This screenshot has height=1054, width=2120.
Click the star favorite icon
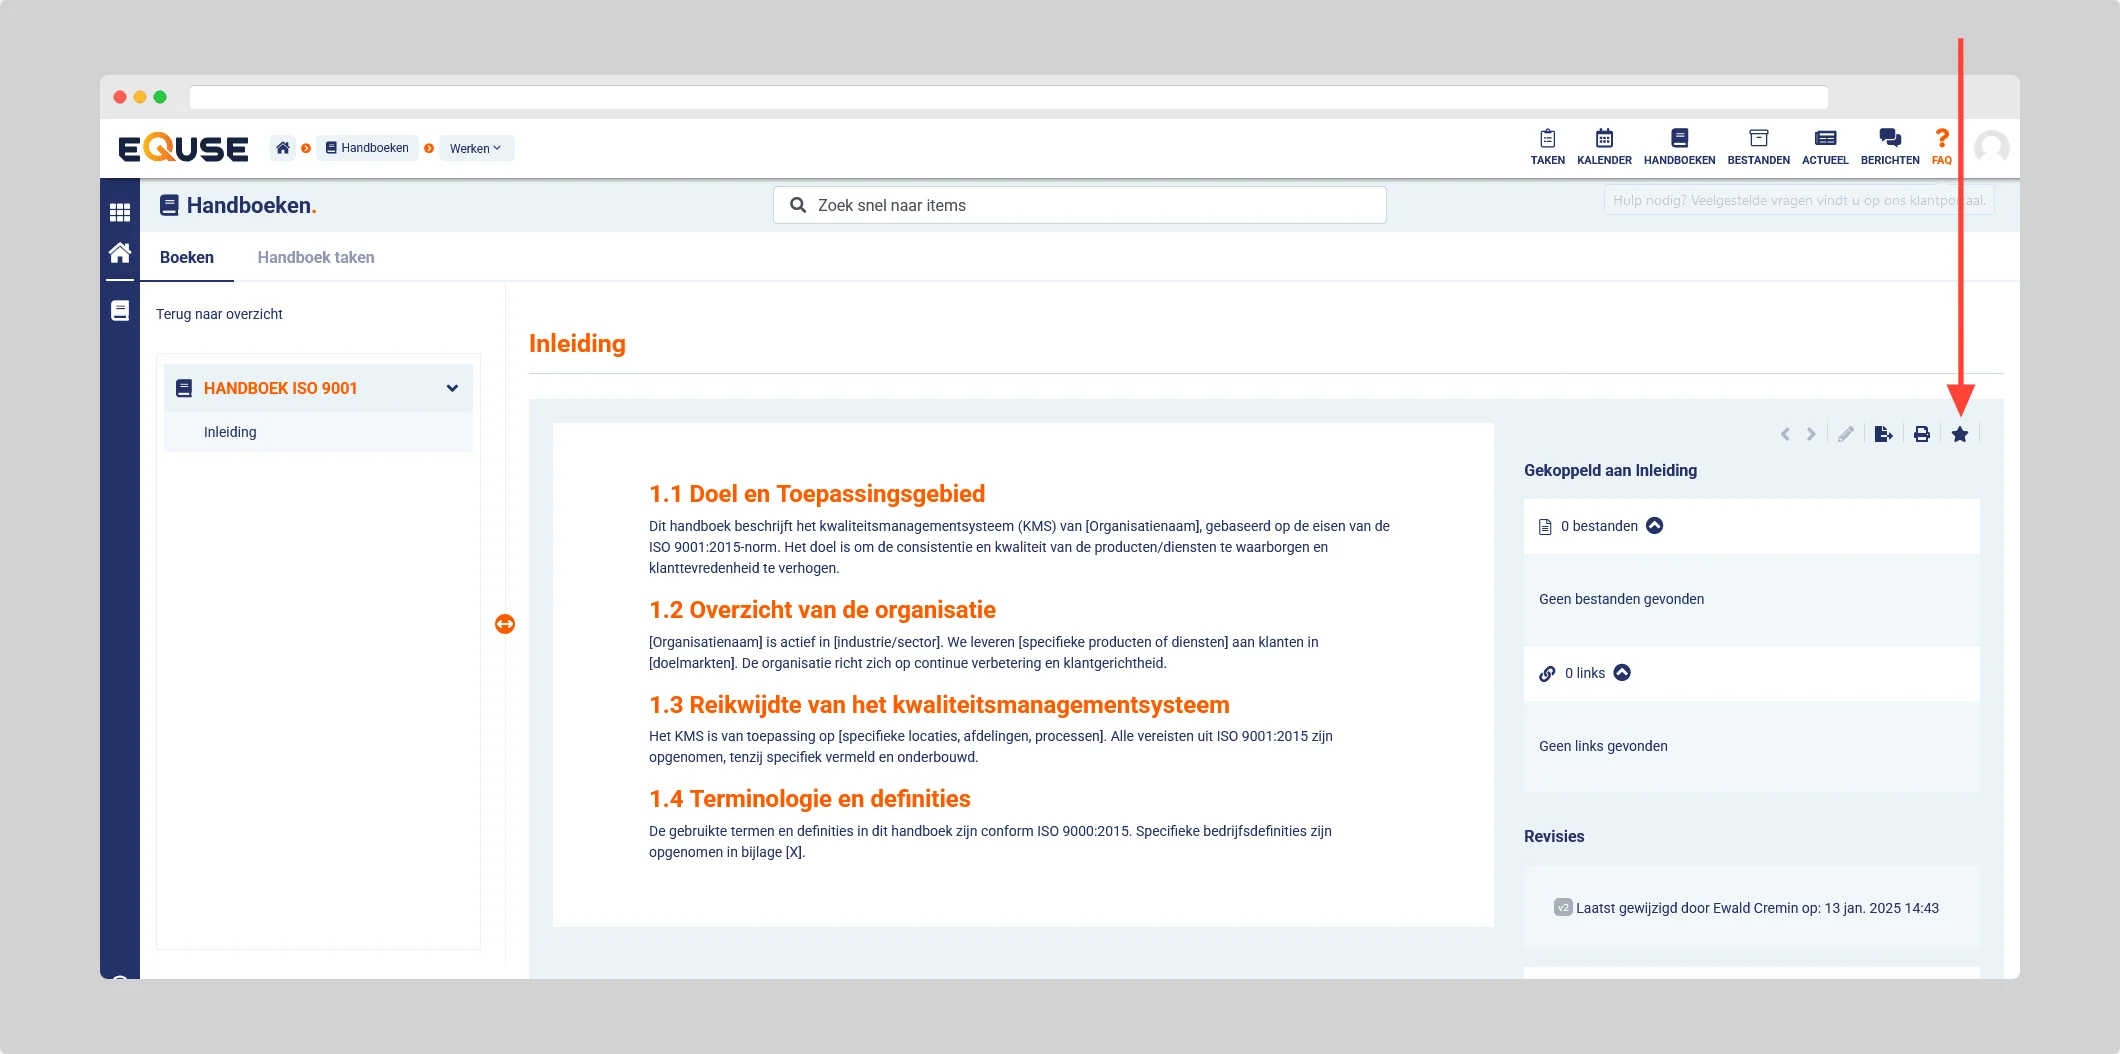(1959, 434)
